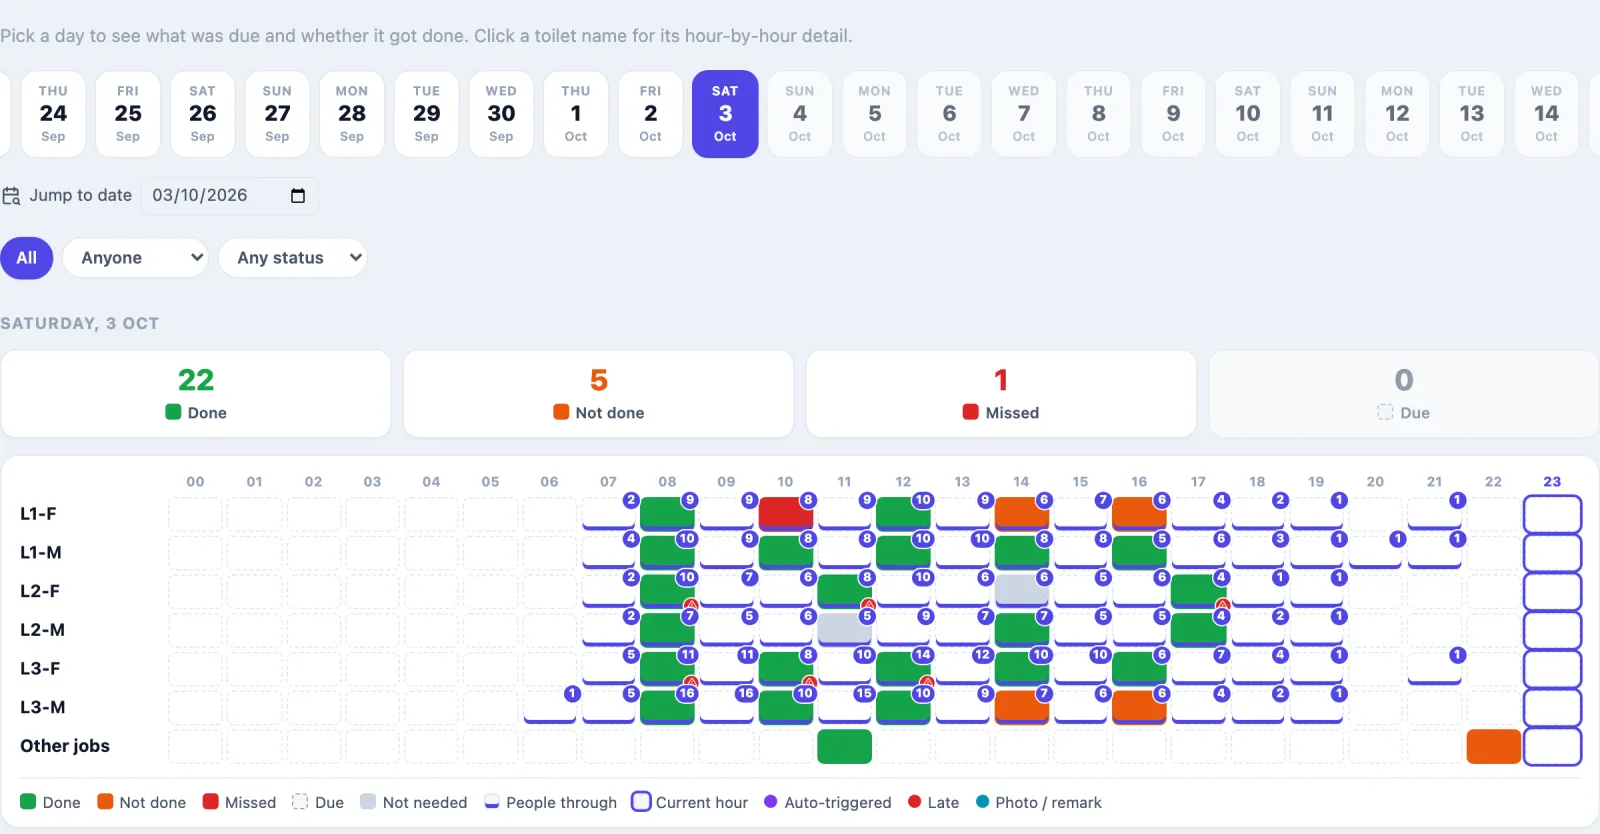This screenshot has width=1600, height=834.
Task: Open L2-M toilet hourly detail
Action: tap(42, 630)
